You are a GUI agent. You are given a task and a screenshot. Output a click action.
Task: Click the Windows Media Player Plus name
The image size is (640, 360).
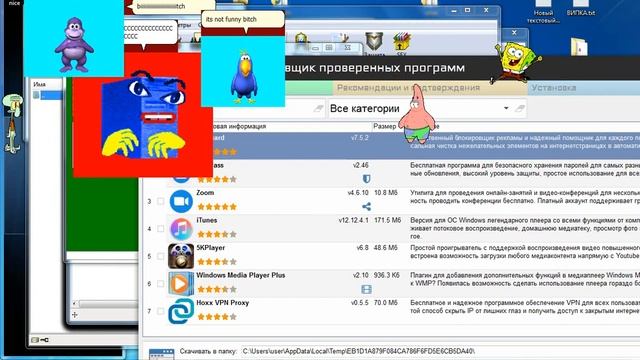click(241, 275)
